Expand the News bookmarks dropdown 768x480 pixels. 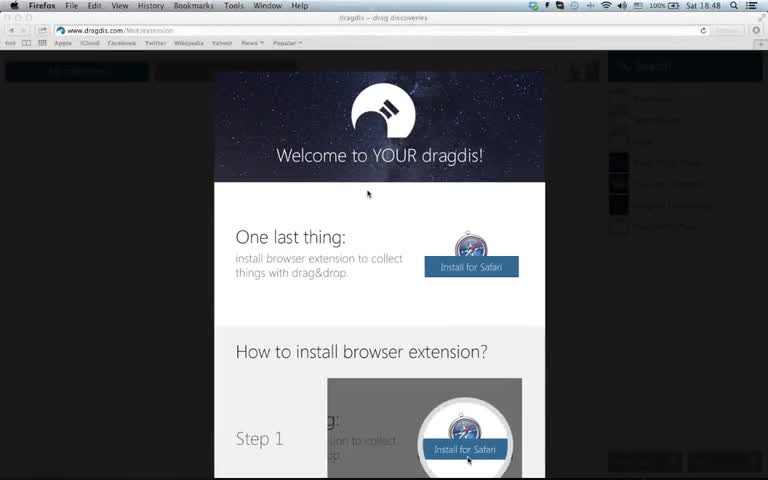pos(252,43)
